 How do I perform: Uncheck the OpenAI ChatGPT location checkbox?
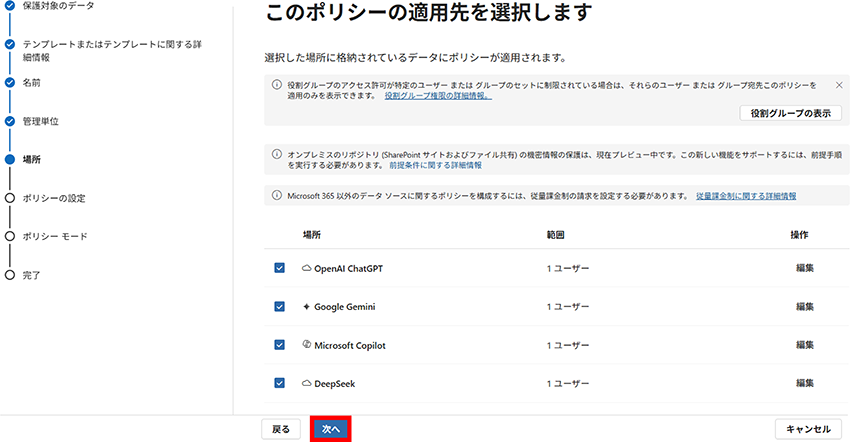[x=279, y=268]
